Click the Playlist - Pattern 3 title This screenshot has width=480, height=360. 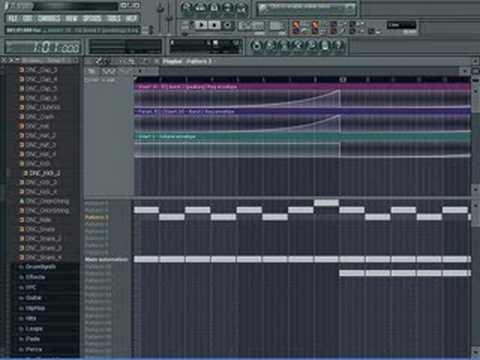pyautogui.click(x=187, y=62)
